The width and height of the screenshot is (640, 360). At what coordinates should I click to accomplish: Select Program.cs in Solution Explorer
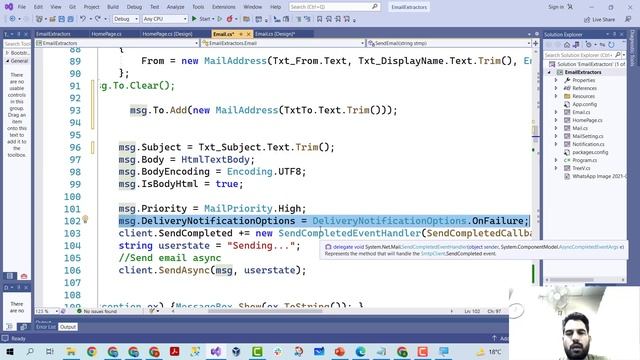pyautogui.click(x=584, y=160)
